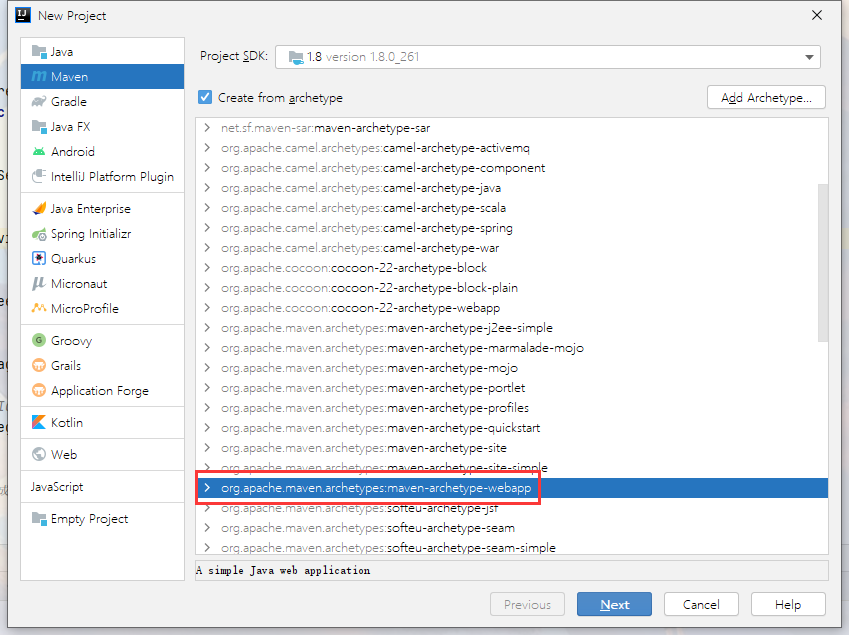Click the Kotlin K icon
Screen dimensions: 849x635
point(39,422)
